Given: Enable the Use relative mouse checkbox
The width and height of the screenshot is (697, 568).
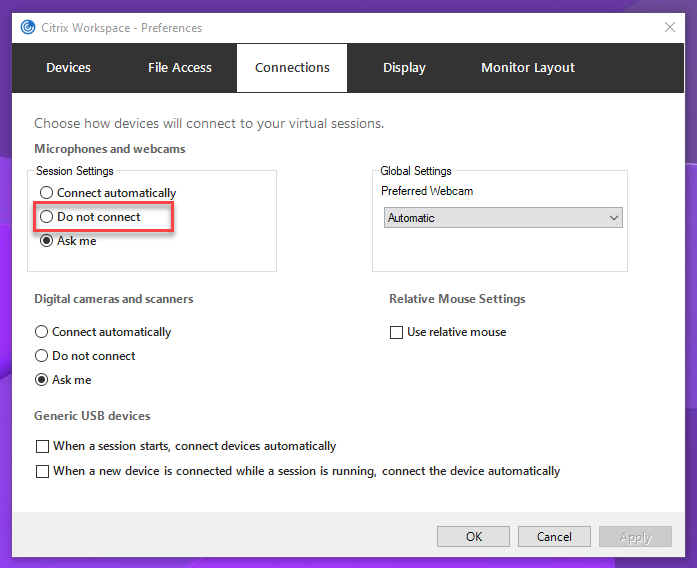Looking at the screenshot, I should click(x=397, y=332).
